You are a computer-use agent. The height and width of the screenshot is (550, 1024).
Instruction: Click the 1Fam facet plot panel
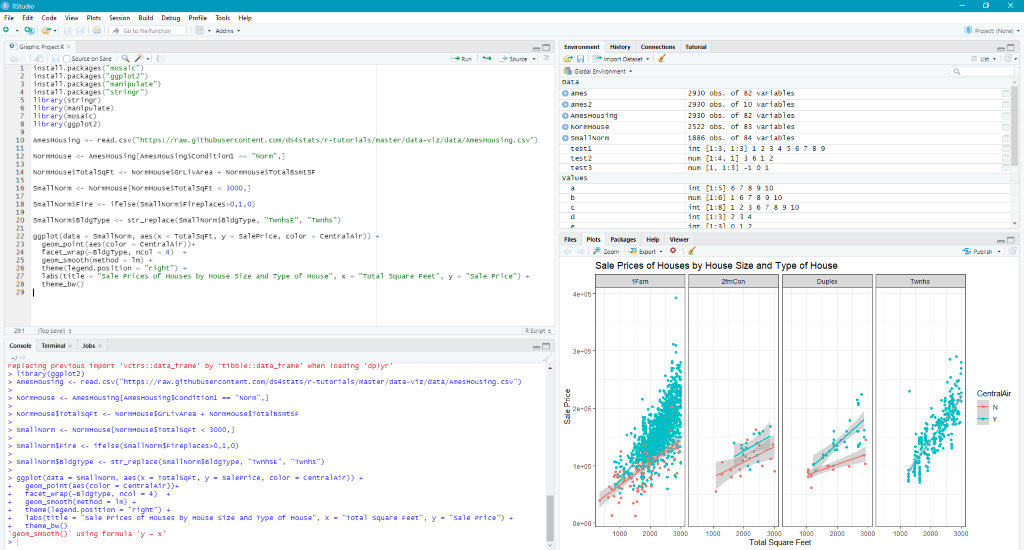click(x=640, y=406)
